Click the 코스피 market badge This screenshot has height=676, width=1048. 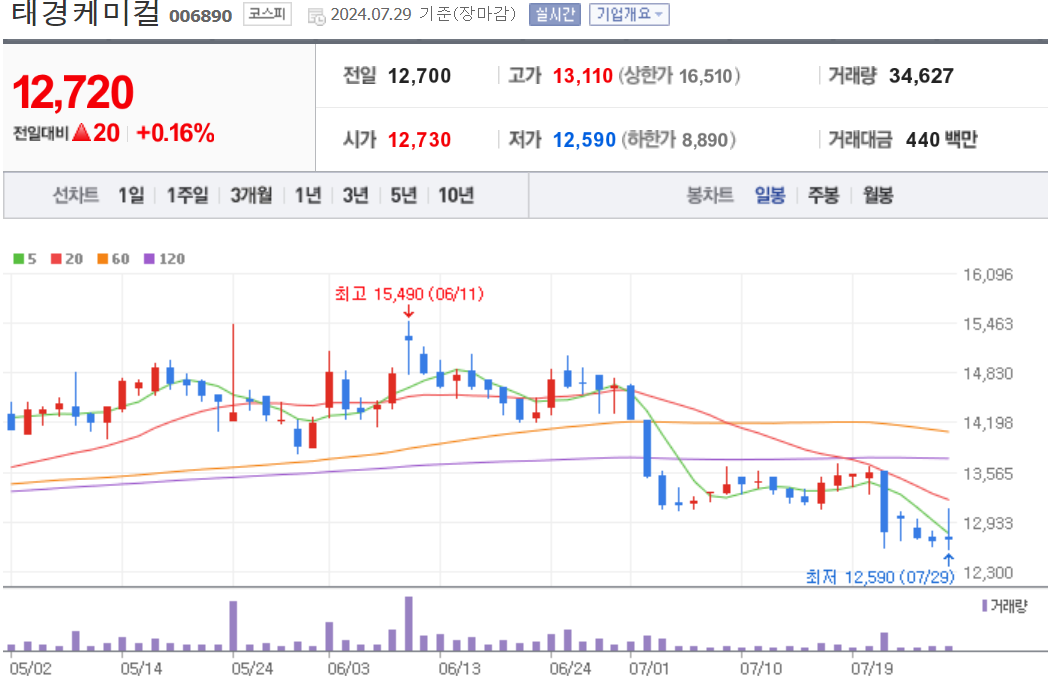pyautogui.click(x=267, y=14)
